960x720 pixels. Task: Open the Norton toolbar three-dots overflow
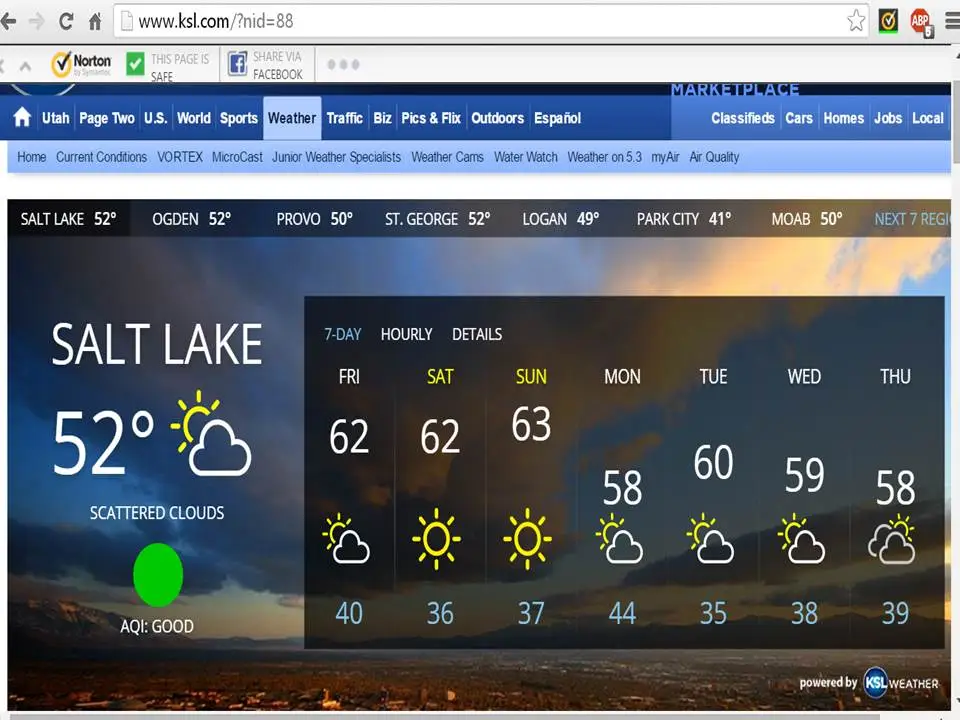(x=342, y=65)
